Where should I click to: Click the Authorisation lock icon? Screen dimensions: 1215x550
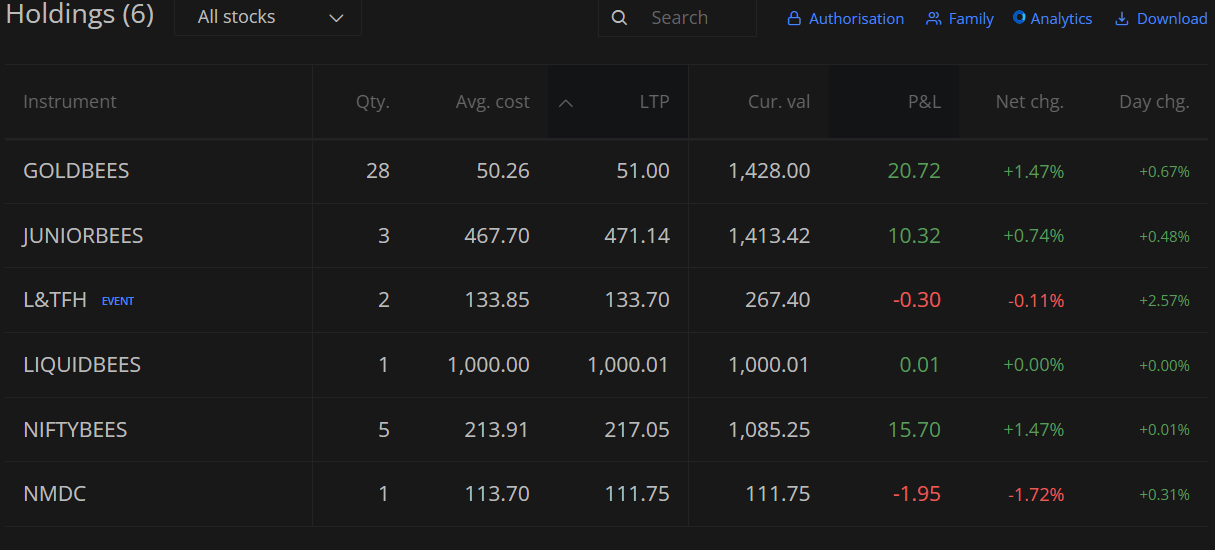(x=794, y=18)
